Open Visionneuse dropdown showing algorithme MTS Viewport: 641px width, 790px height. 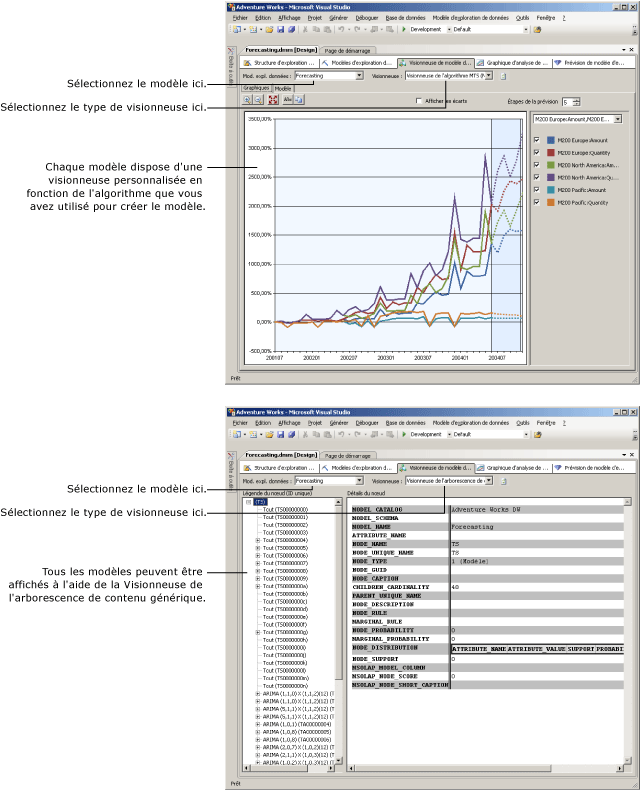tap(489, 76)
